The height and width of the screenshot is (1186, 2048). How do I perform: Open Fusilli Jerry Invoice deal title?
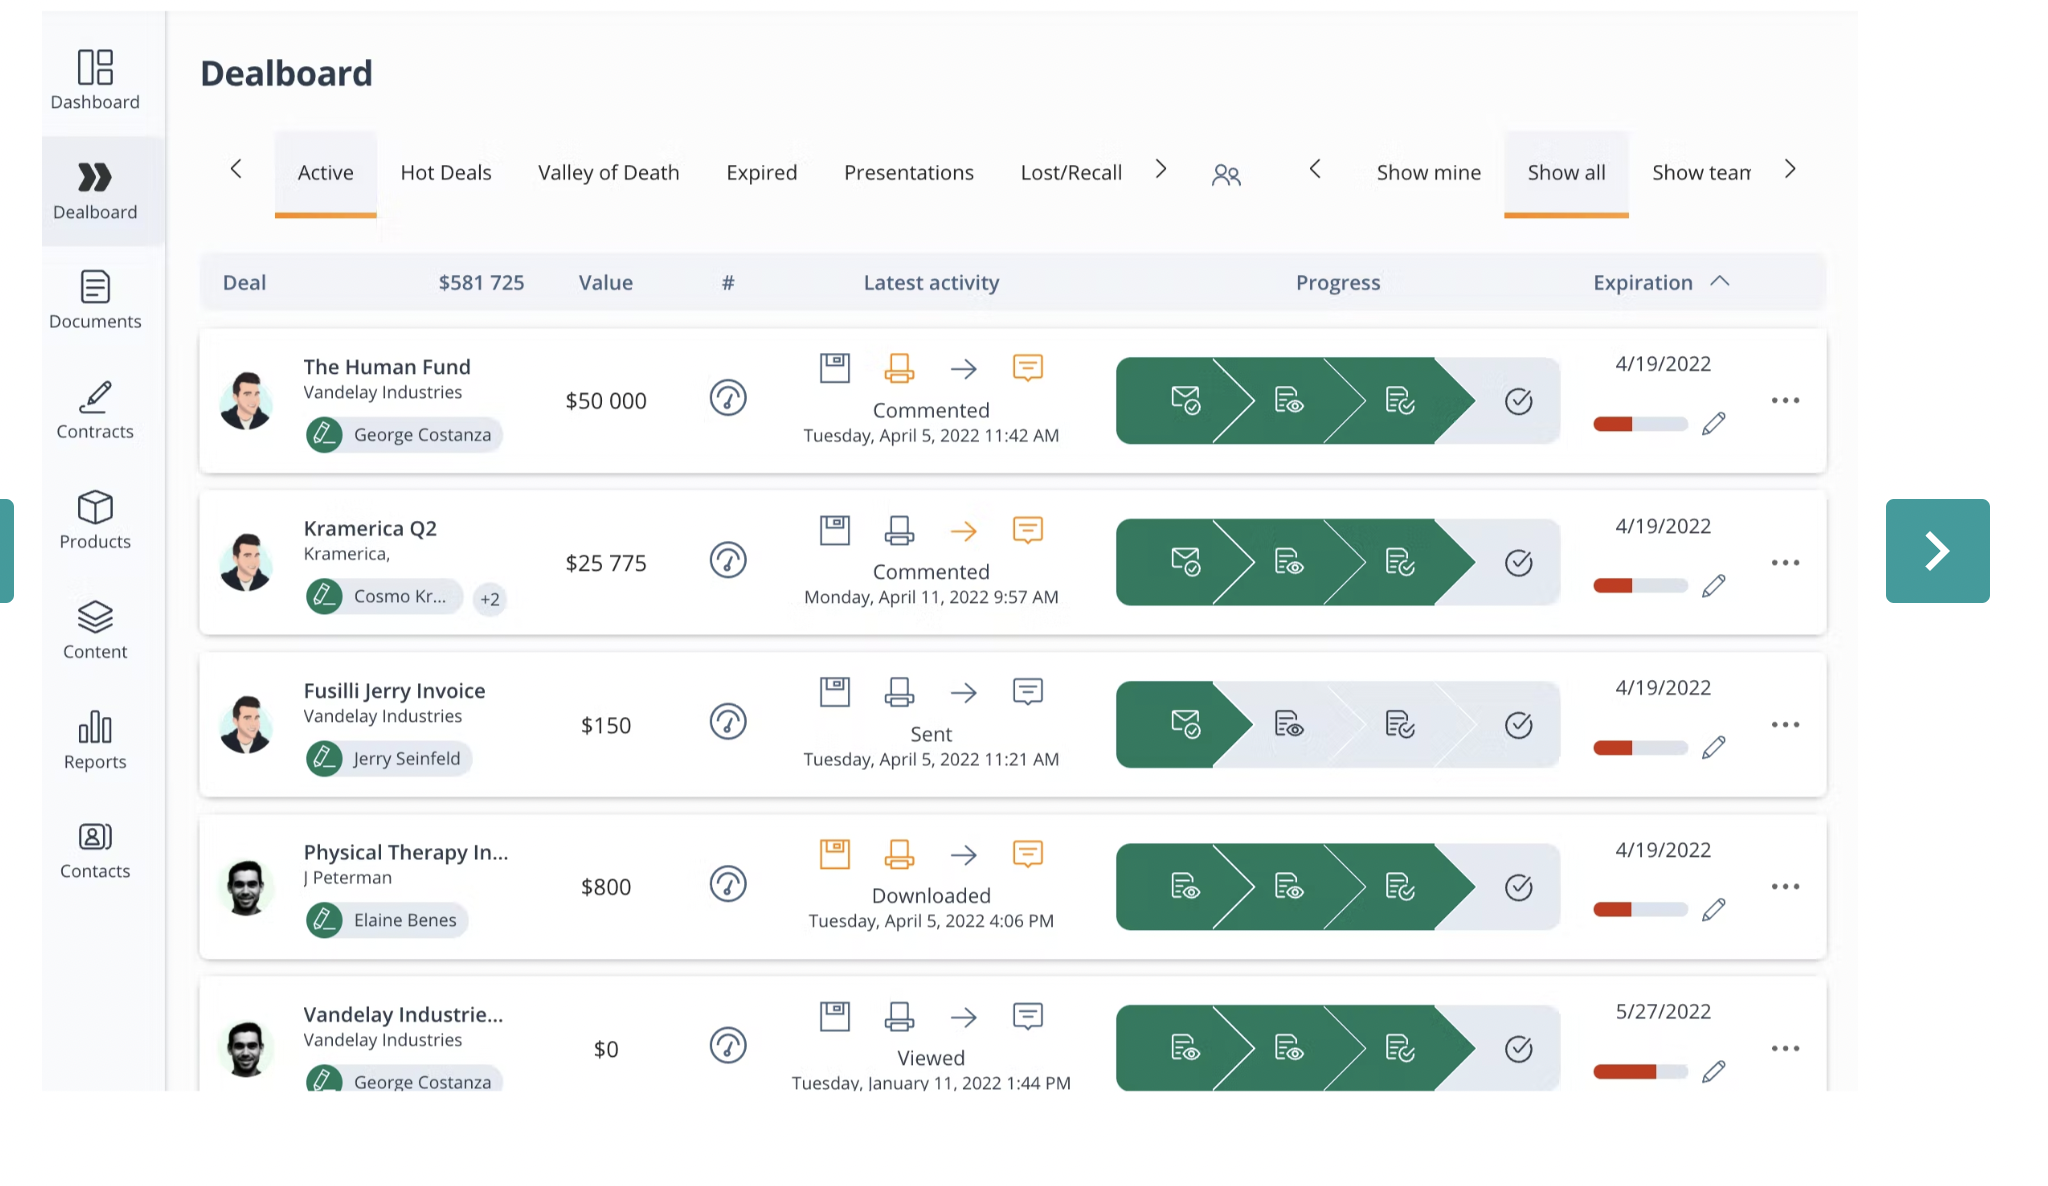395,691
